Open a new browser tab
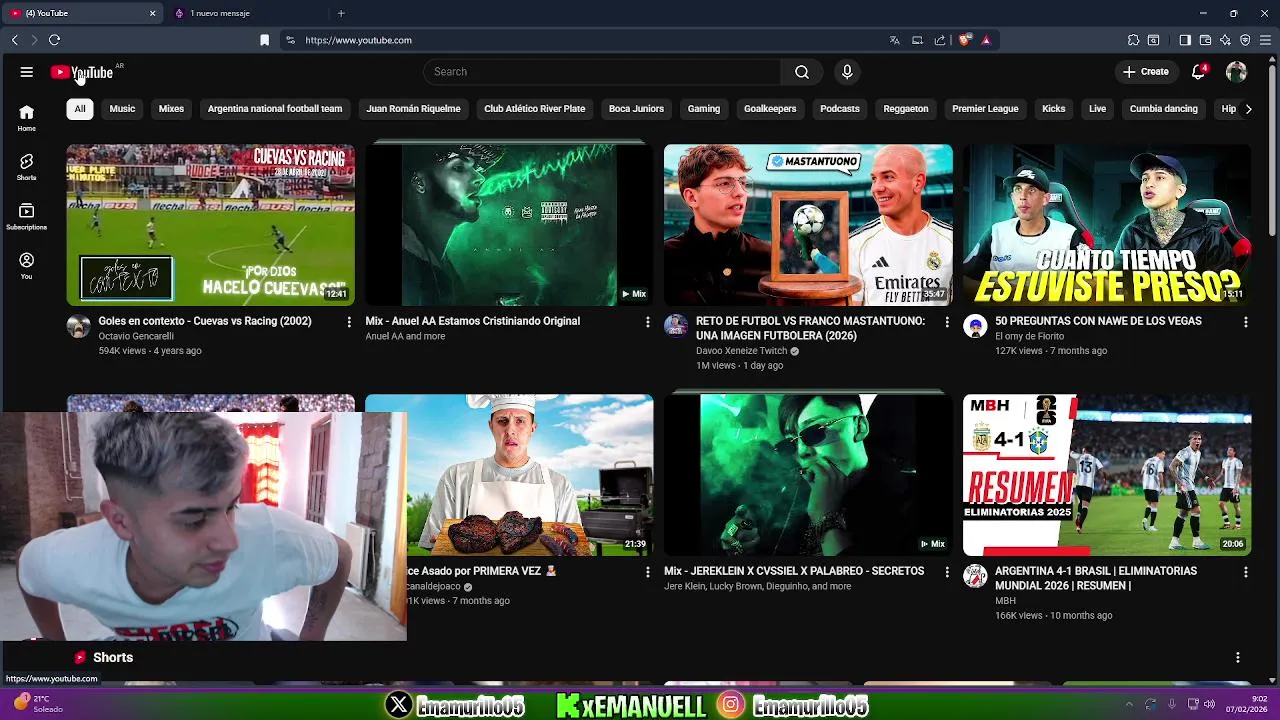The height and width of the screenshot is (720, 1280). pos(341,13)
